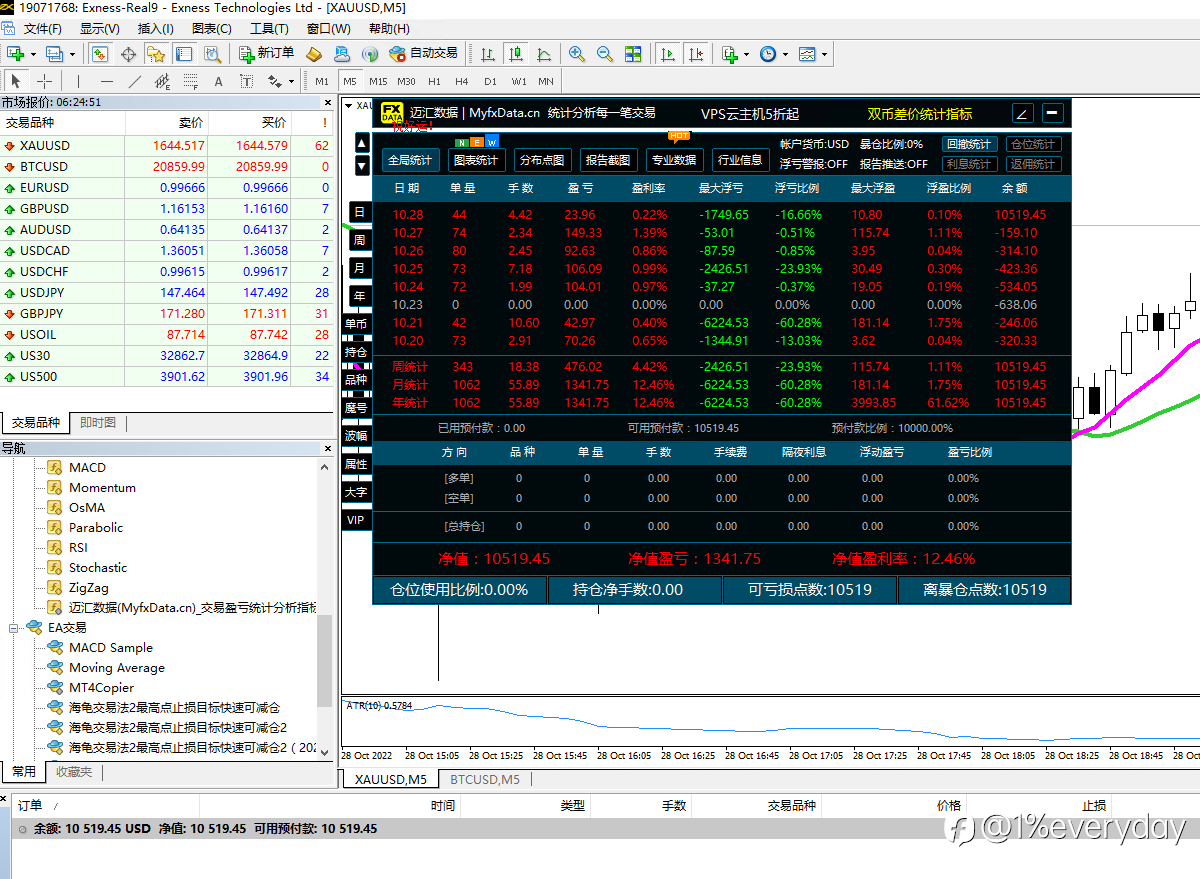This screenshot has height=879, width=1200.
Task: Select the text A tool
Action: click(x=219, y=81)
